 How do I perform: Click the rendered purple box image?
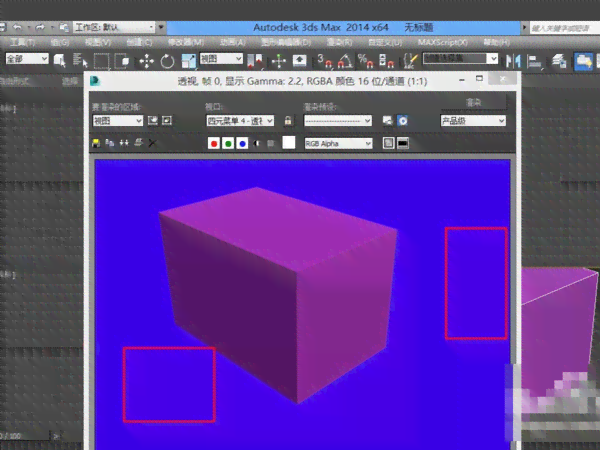click(x=279, y=295)
